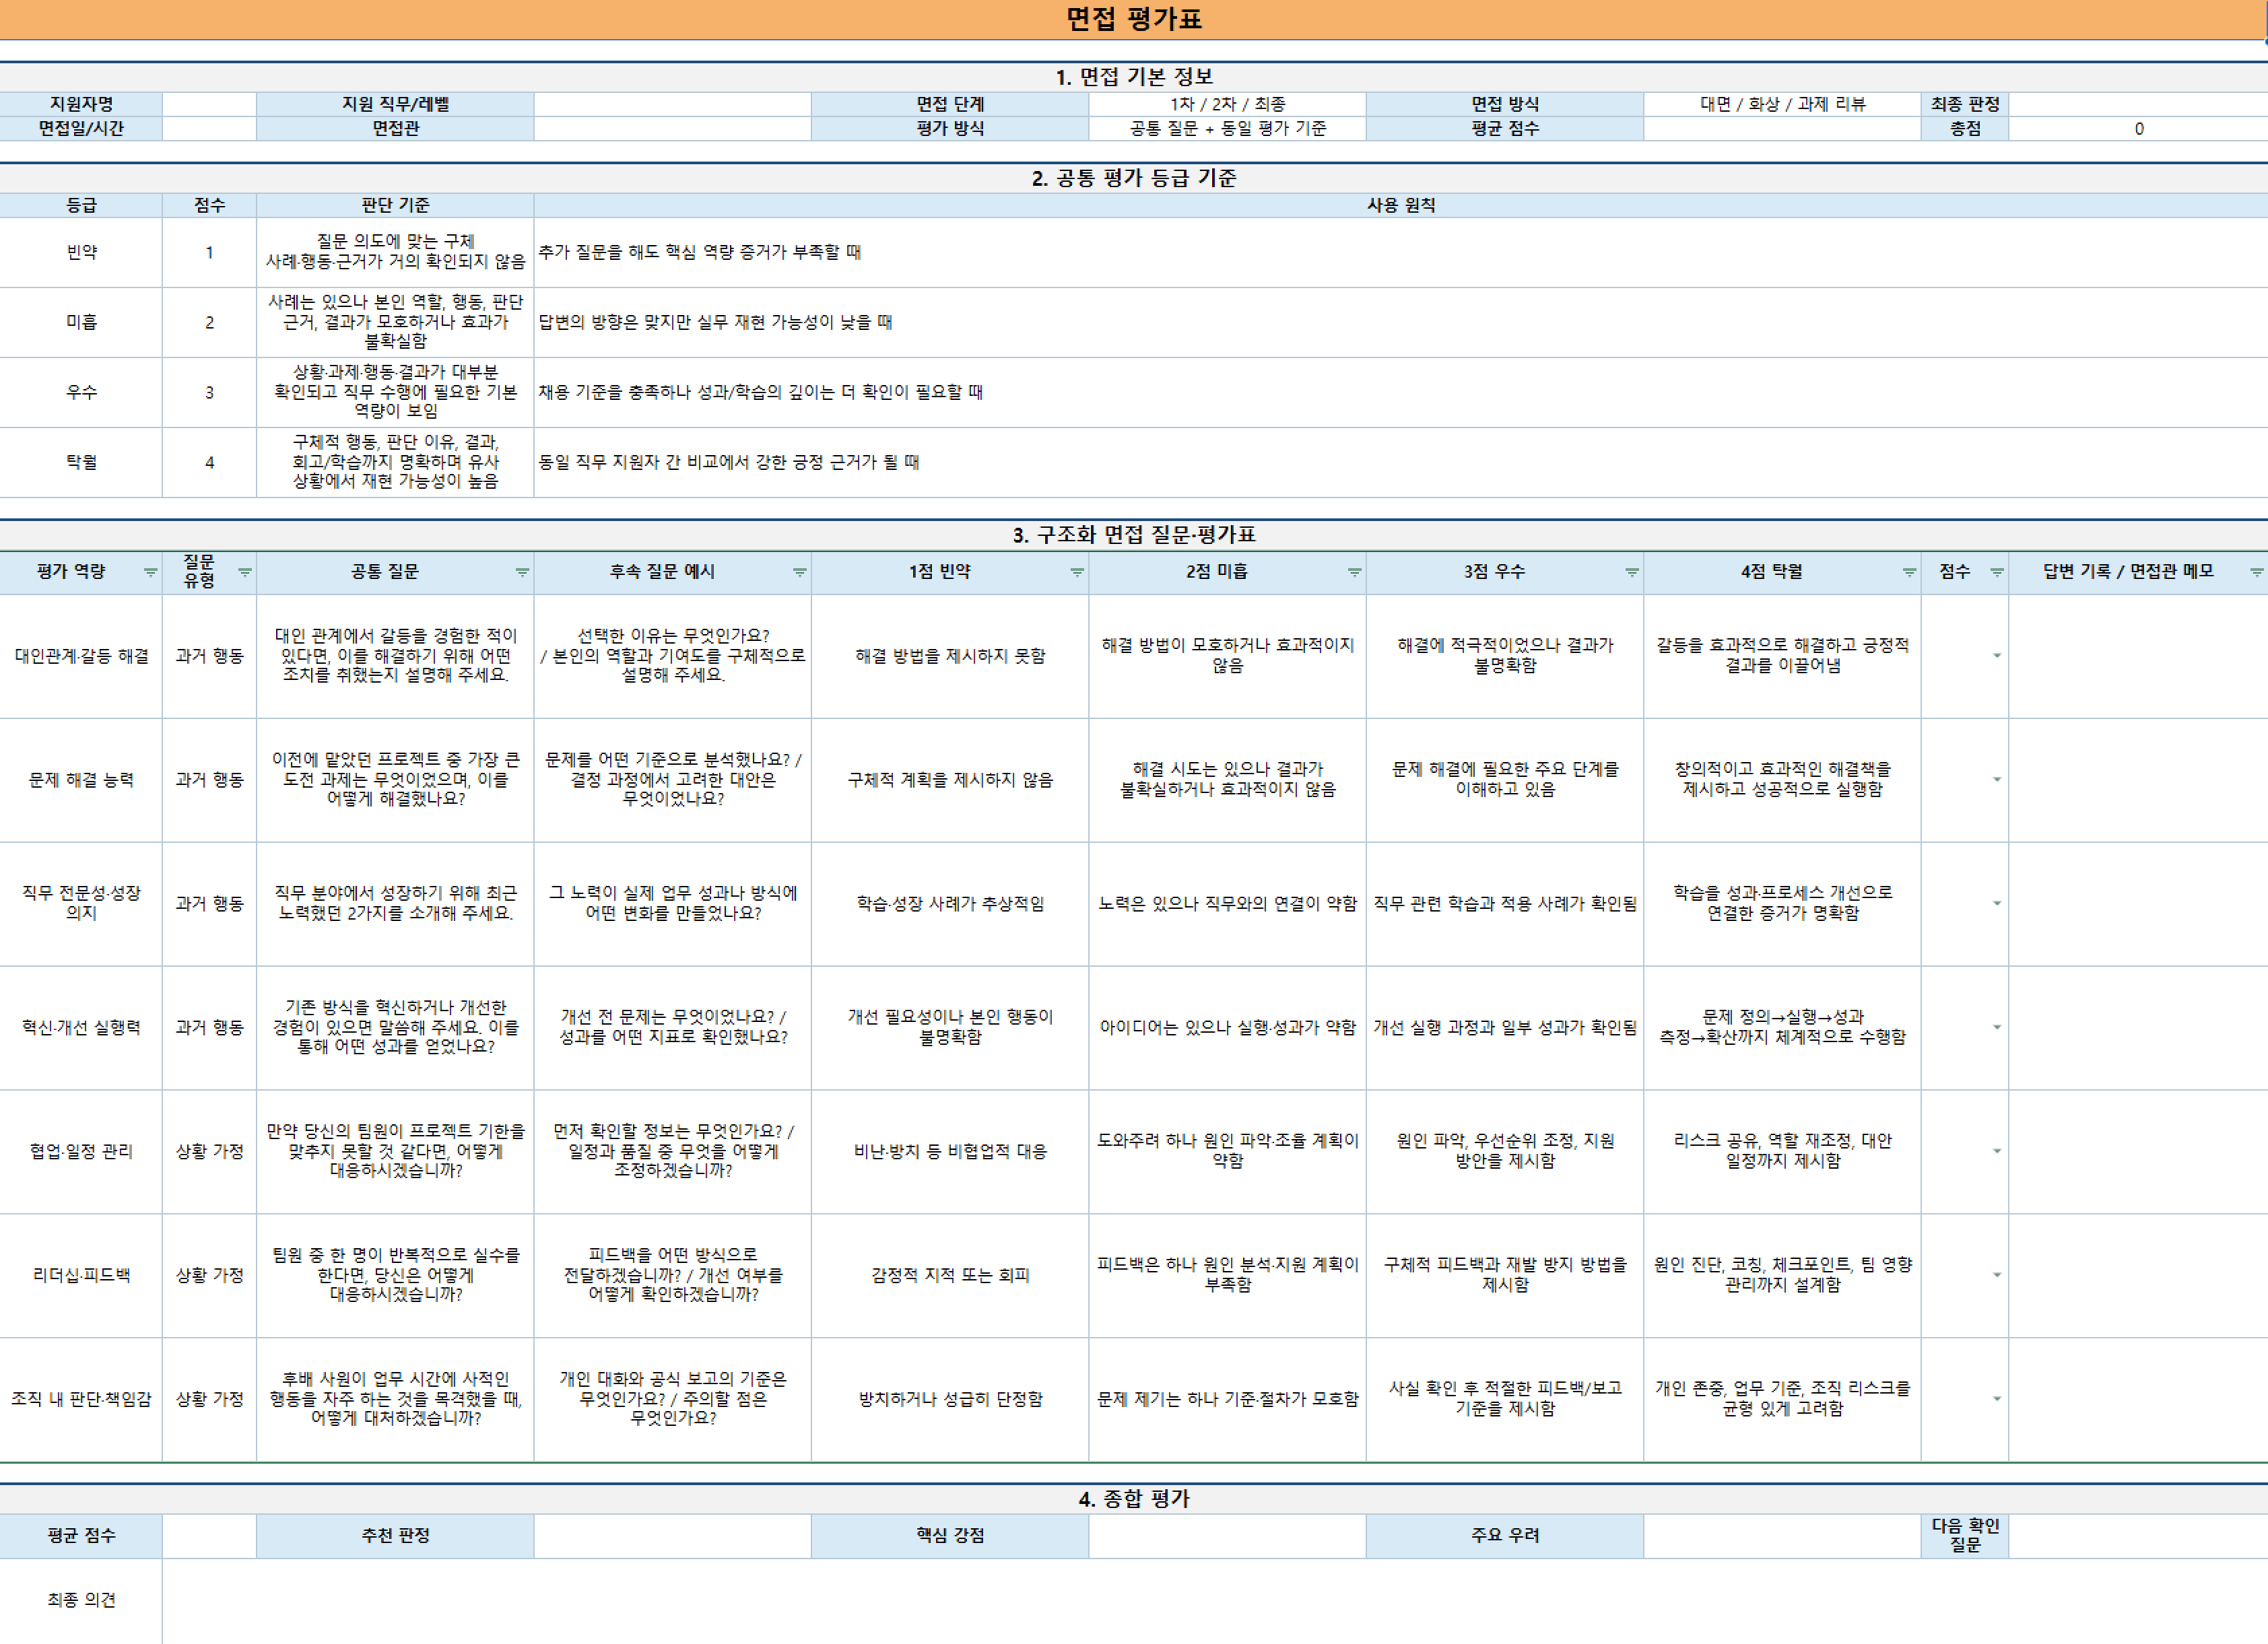Select the 빈약 grade cell
This screenshot has width=2268, height=1644.
81,253
